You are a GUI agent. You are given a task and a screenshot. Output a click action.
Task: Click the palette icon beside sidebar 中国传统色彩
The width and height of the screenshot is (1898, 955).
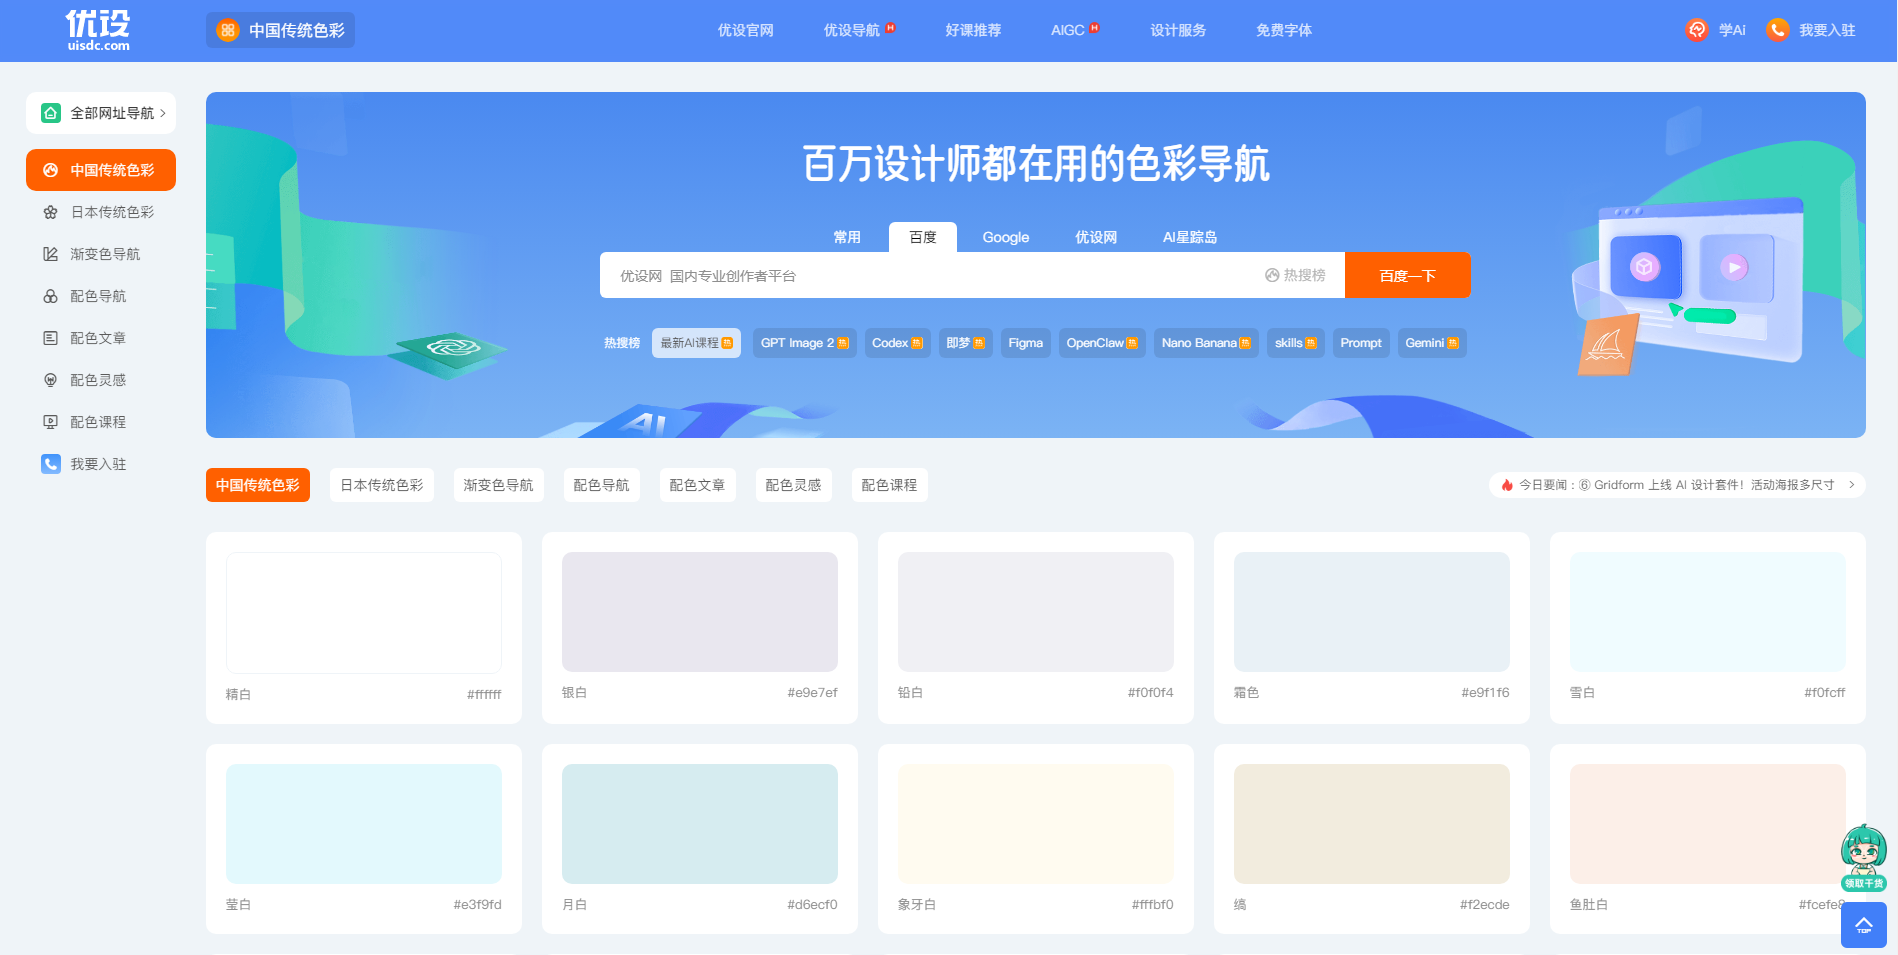50,170
